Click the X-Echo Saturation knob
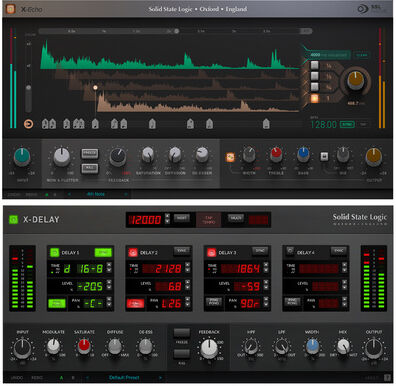Viewport: 396px width, 386px height. pyautogui.click(x=148, y=154)
